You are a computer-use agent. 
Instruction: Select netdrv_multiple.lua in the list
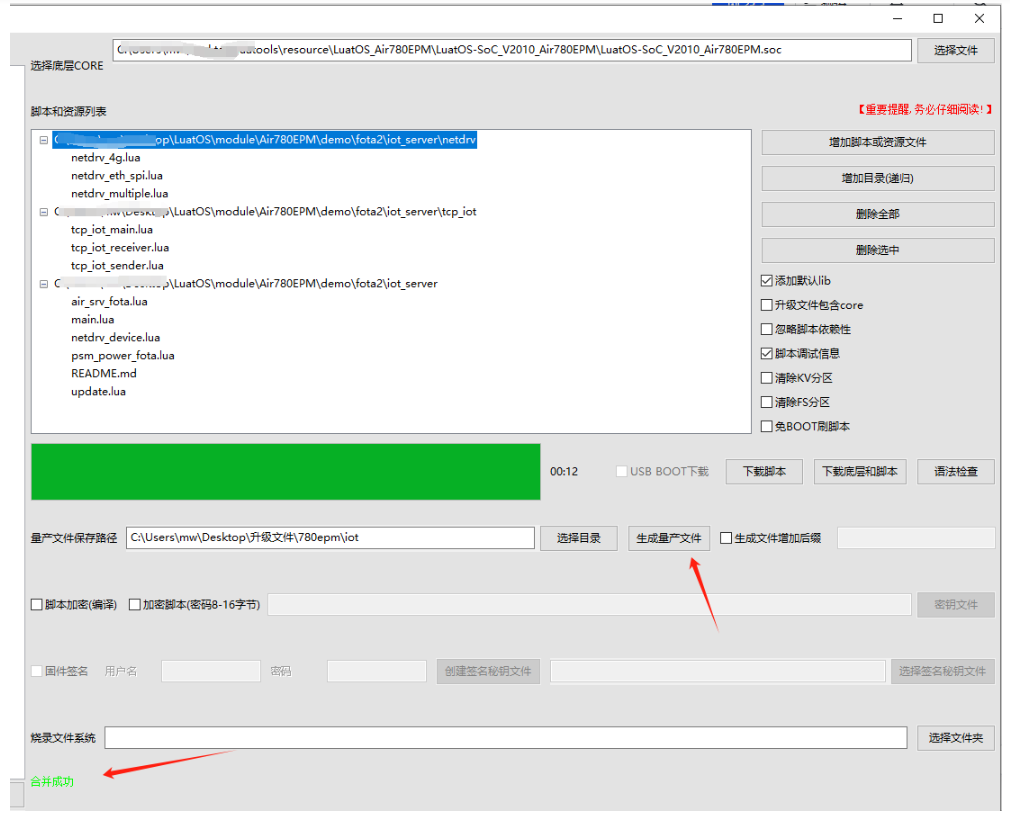(x=119, y=194)
